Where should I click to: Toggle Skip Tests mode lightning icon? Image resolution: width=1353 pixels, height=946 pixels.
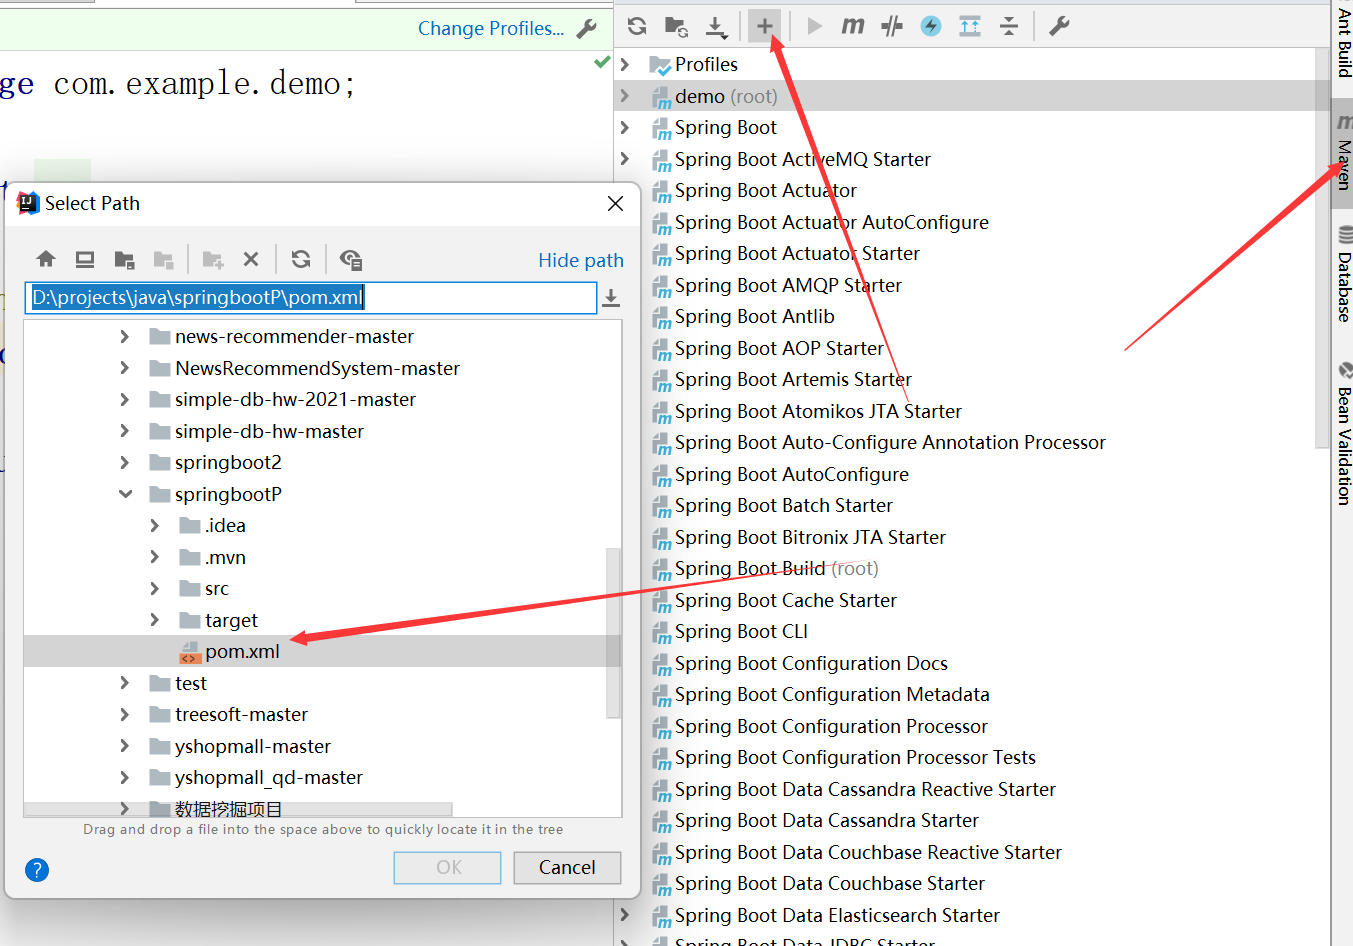click(931, 26)
